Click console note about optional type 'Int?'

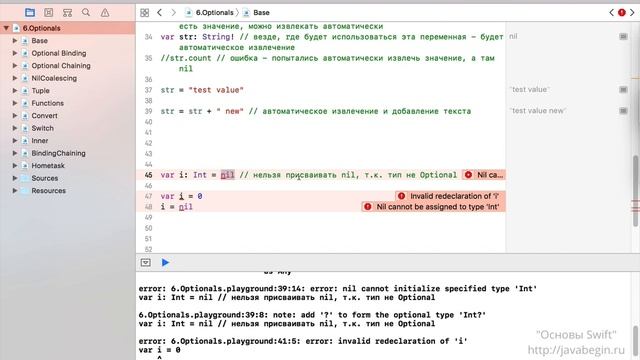point(312,315)
